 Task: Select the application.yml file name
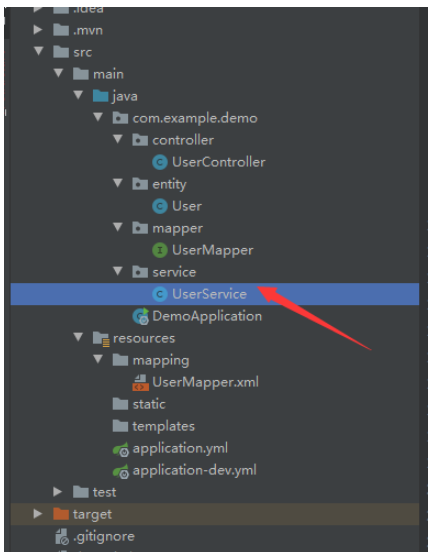(x=180, y=449)
